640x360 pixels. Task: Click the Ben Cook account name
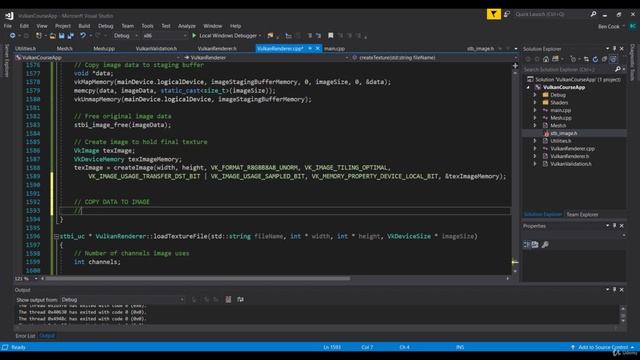[x=609, y=27]
